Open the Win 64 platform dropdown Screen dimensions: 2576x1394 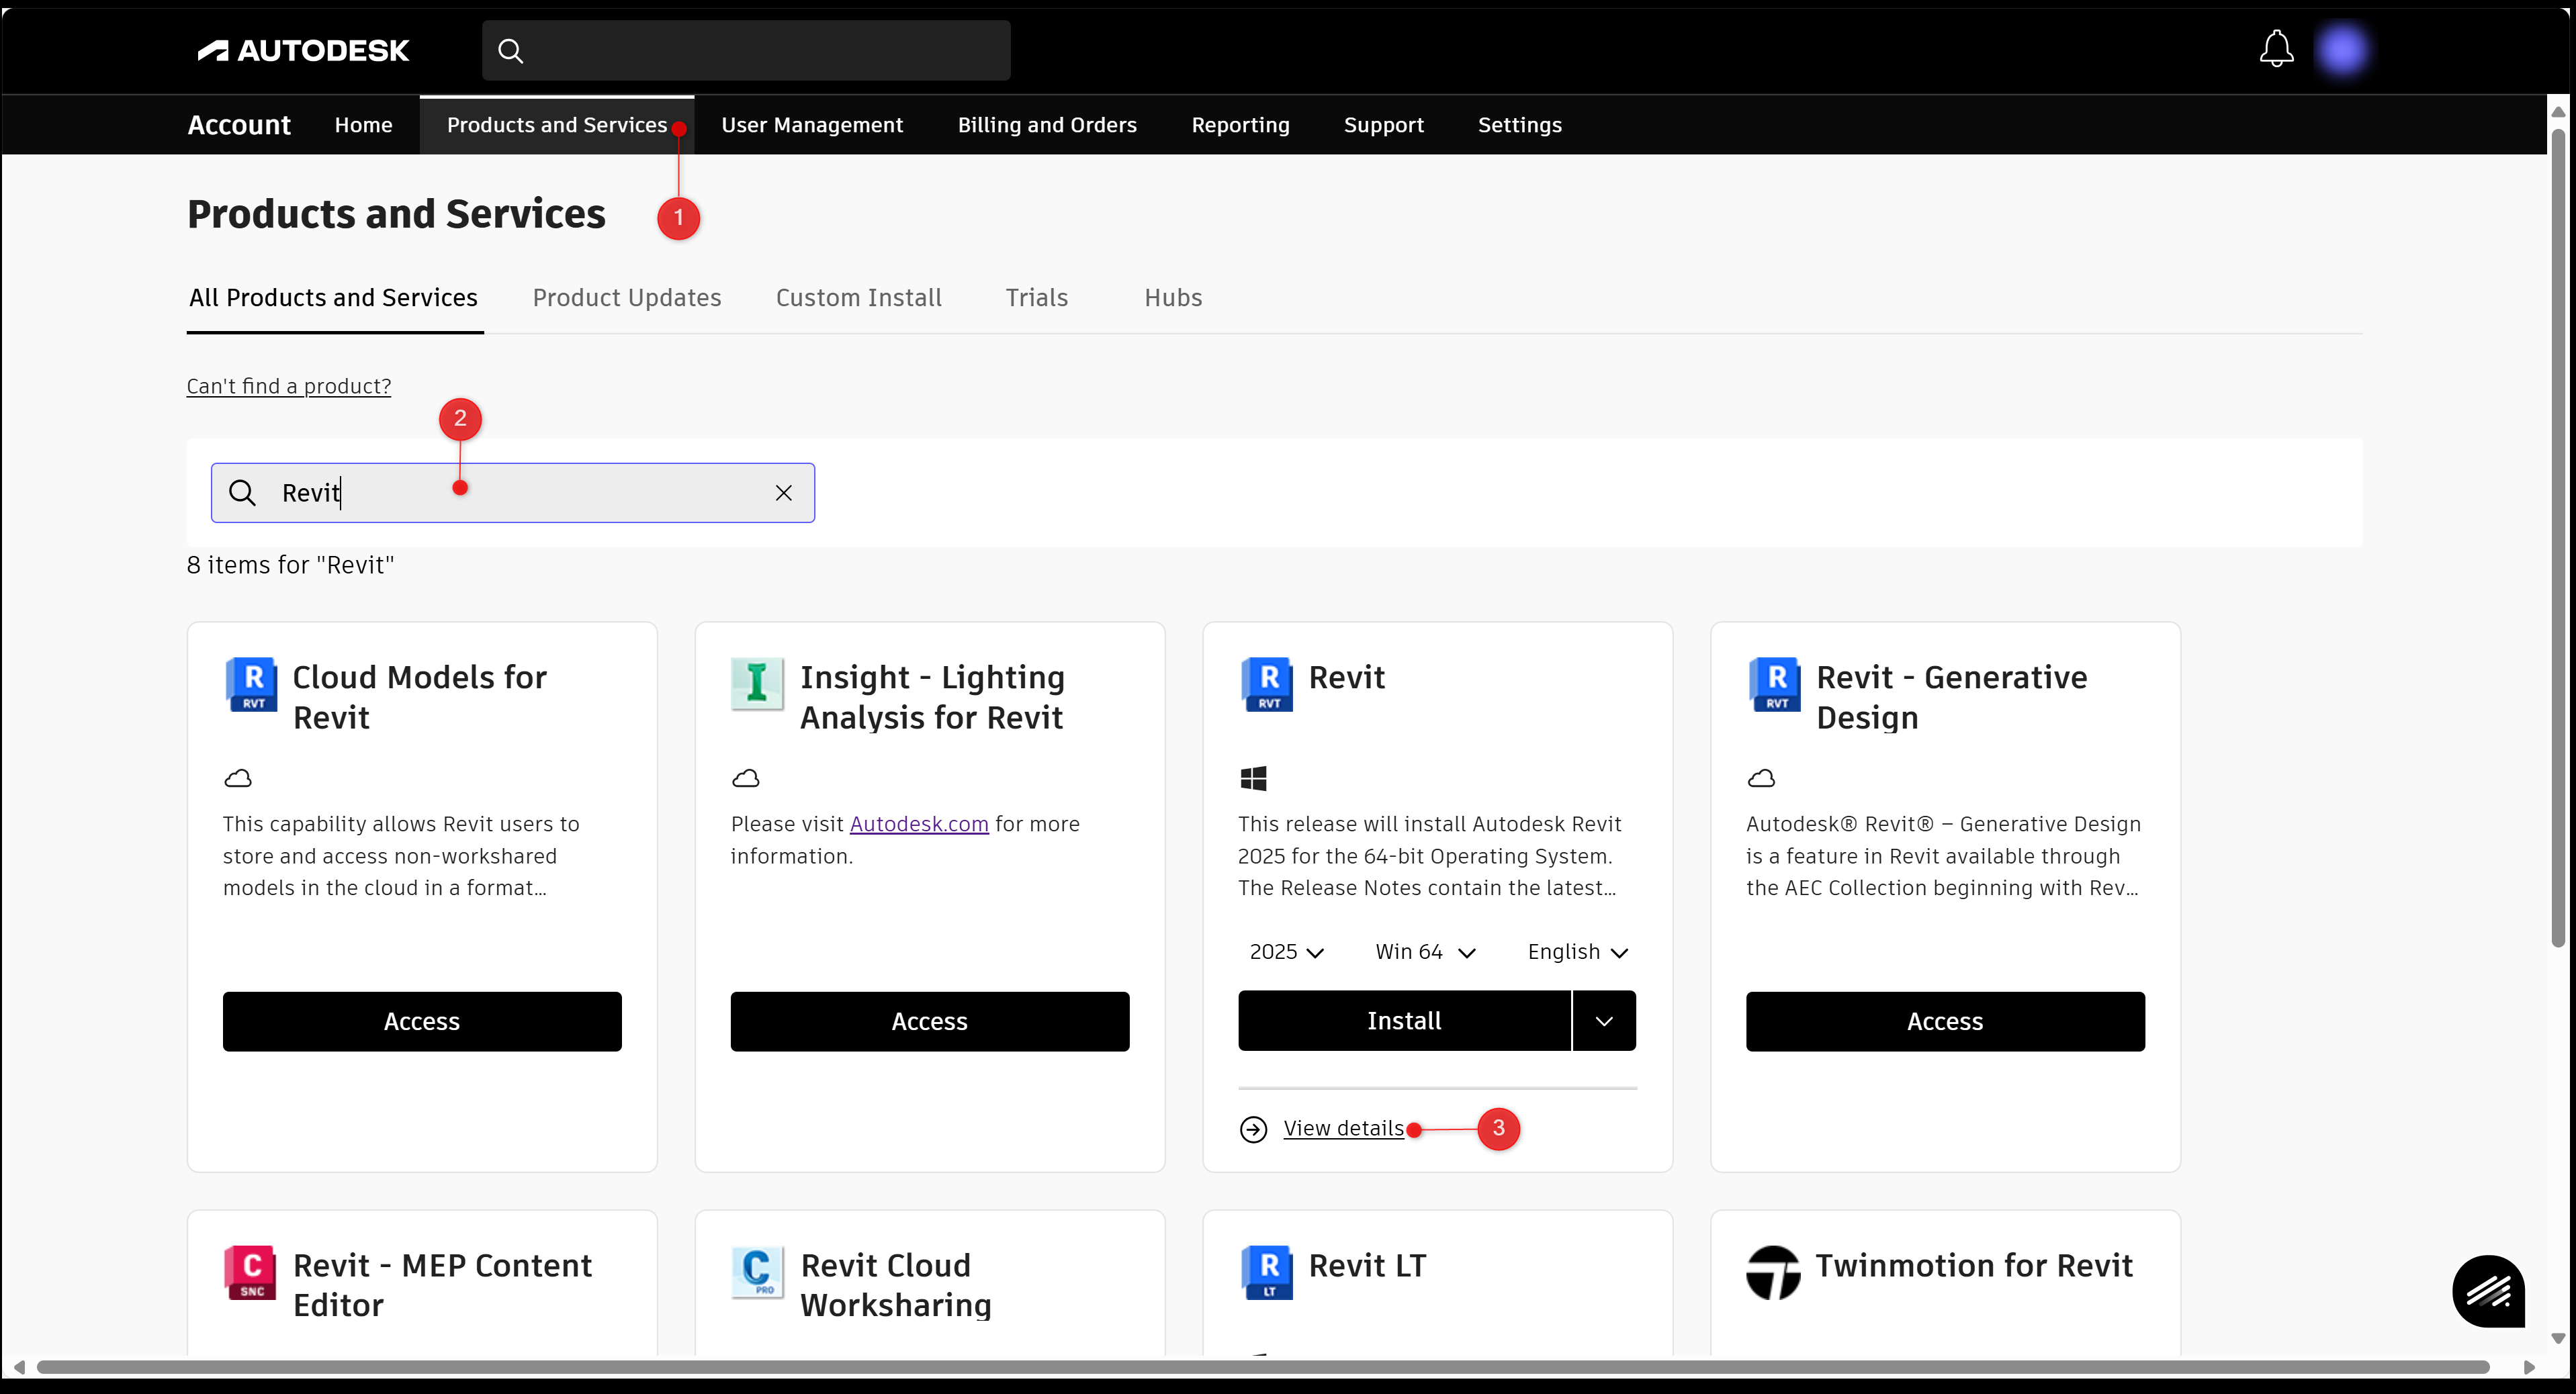tap(1425, 952)
